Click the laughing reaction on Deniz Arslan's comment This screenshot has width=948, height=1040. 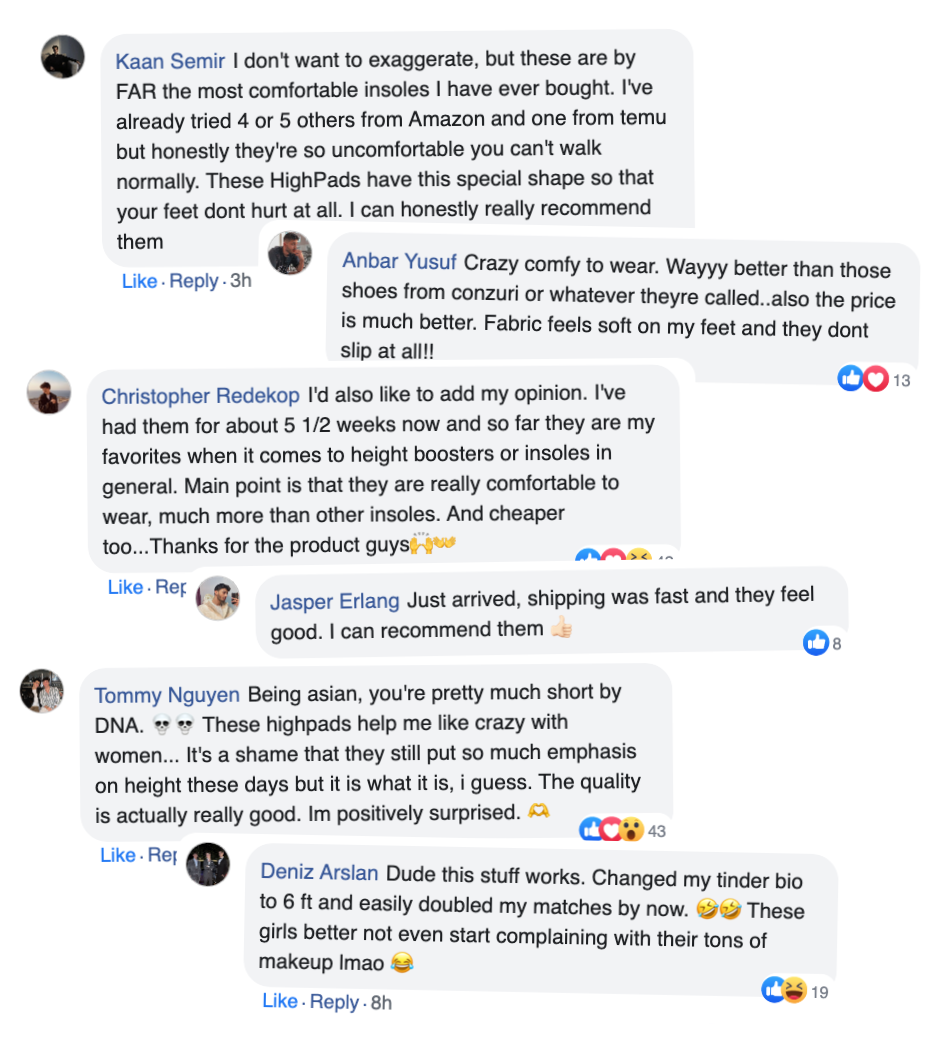(795, 991)
